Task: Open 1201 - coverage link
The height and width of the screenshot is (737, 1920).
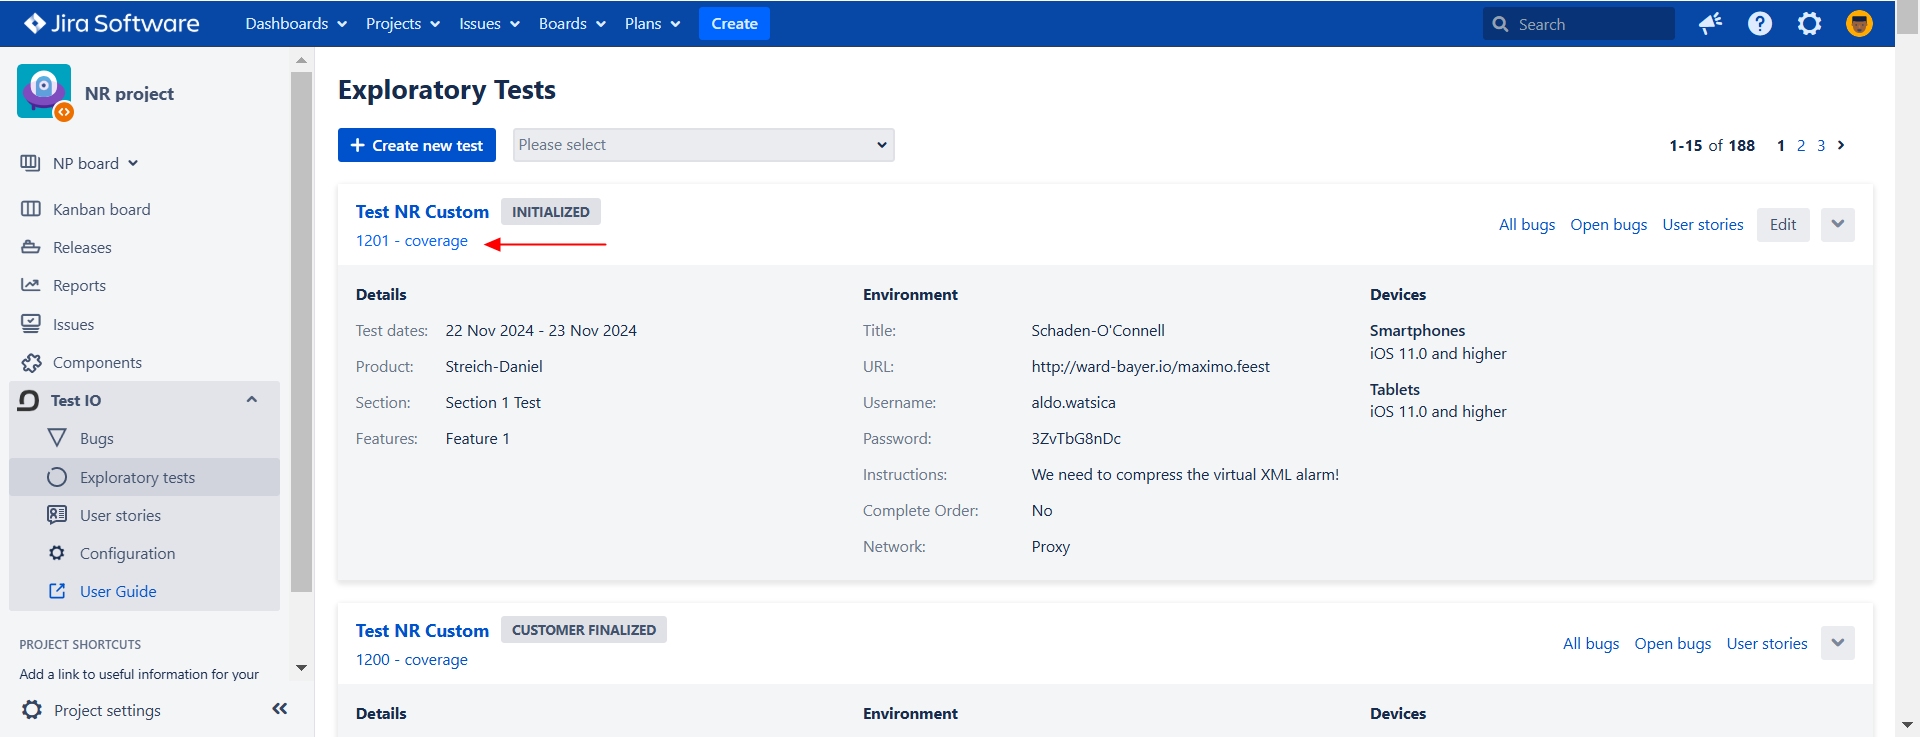Action: [x=412, y=240]
